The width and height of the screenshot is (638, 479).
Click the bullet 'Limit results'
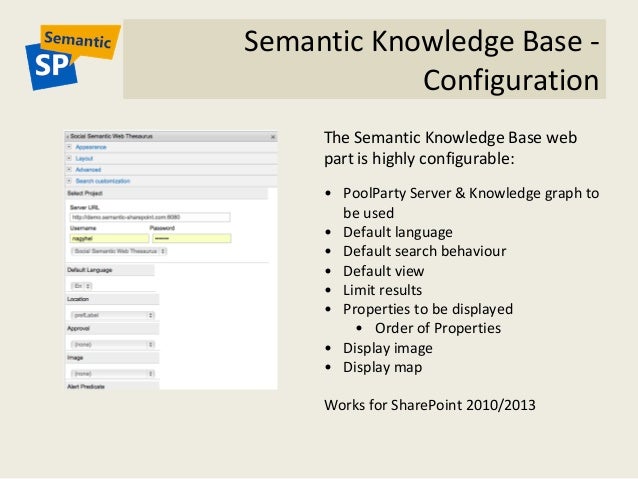click(382, 290)
